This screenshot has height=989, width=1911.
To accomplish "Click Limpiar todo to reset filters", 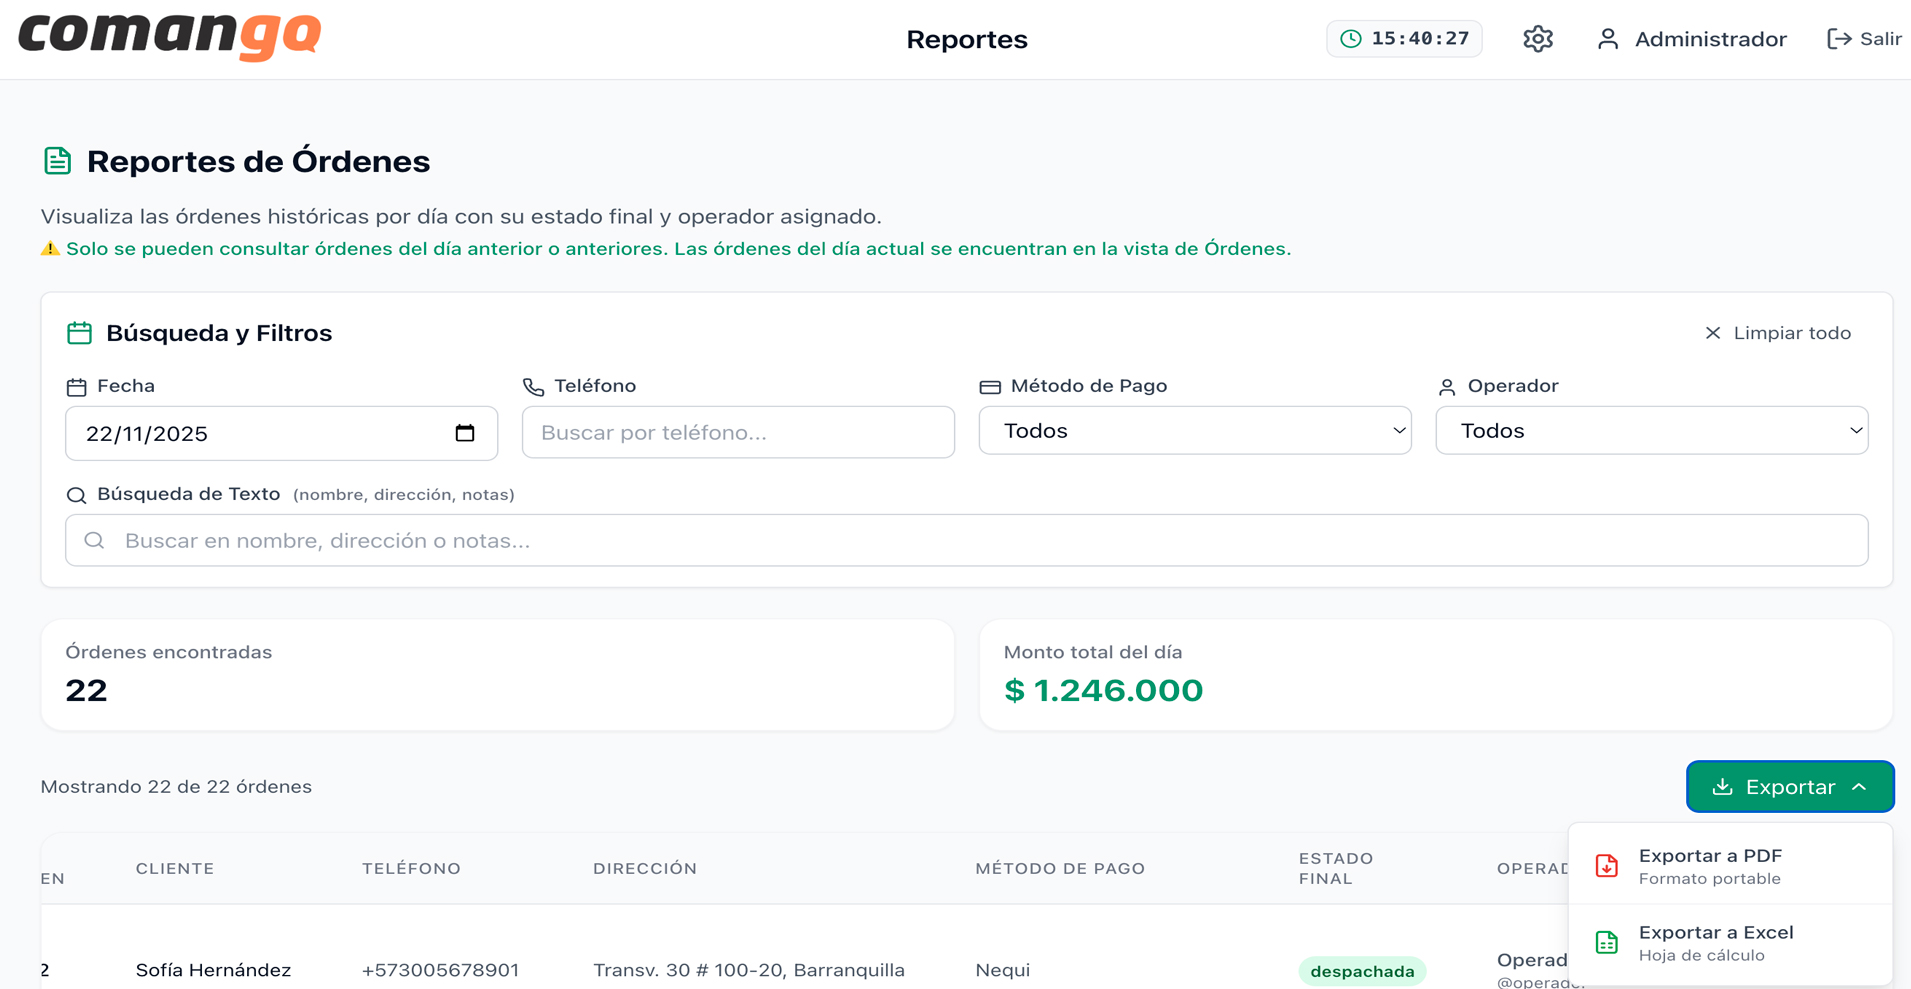I will pyautogui.click(x=1778, y=333).
